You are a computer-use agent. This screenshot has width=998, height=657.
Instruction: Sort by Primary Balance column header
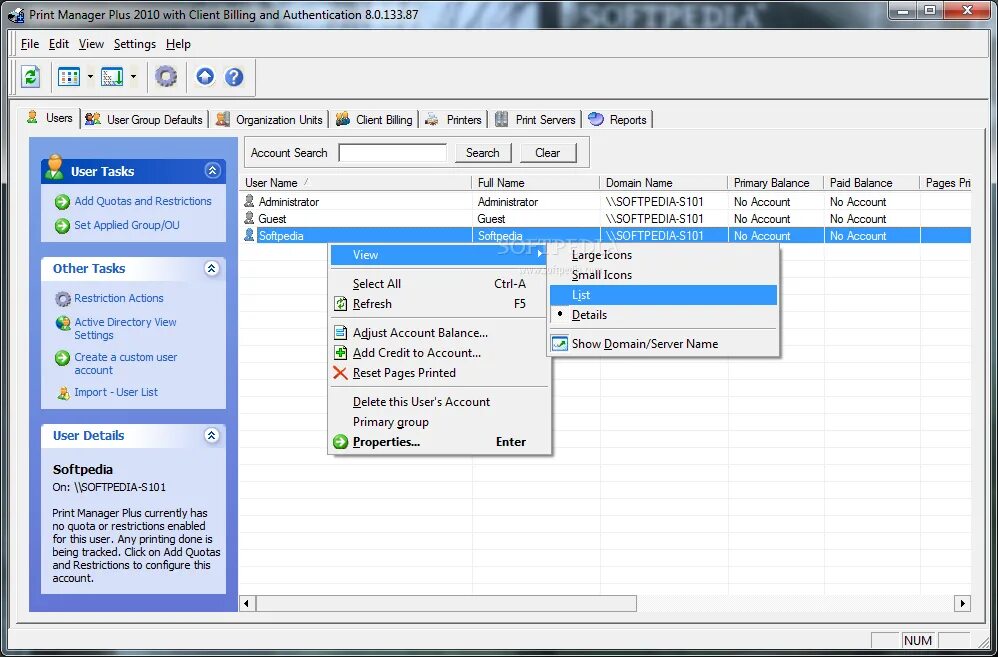pos(776,183)
